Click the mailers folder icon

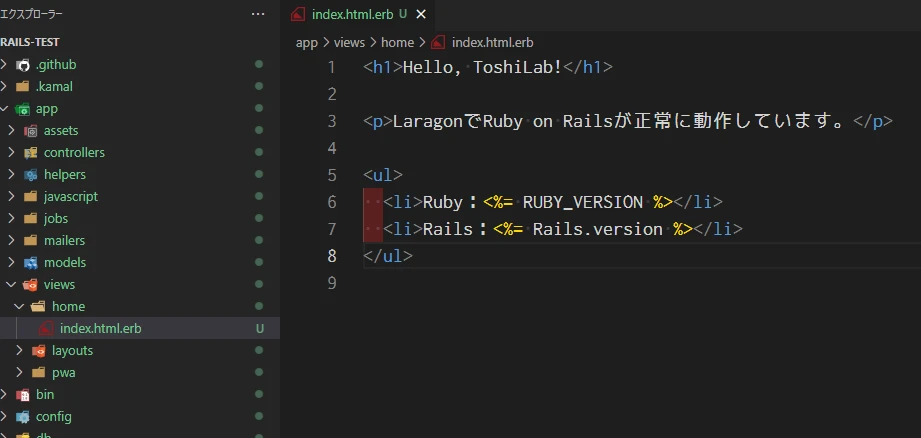pyautogui.click(x=31, y=241)
